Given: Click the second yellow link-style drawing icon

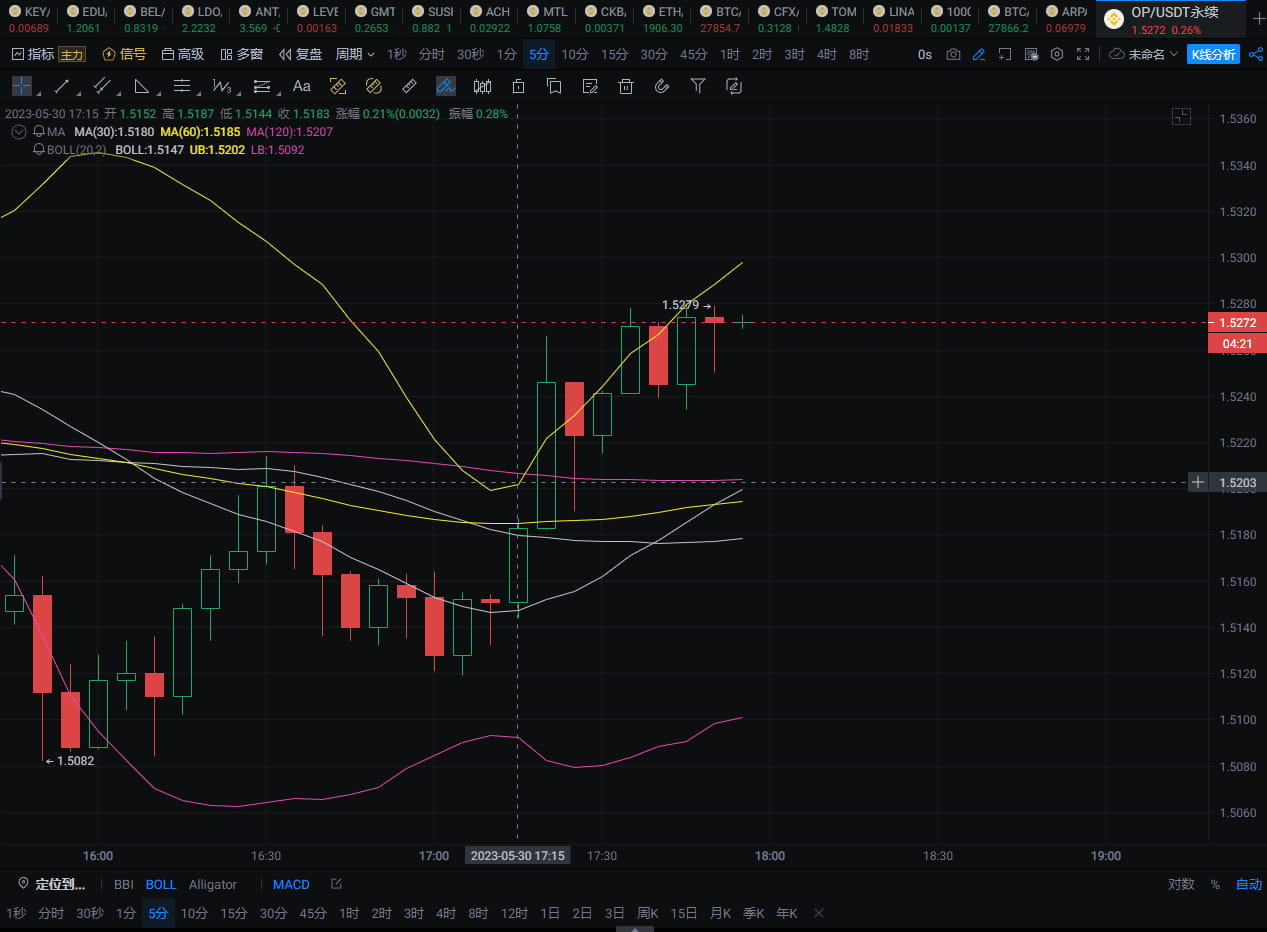Looking at the screenshot, I should [x=373, y=86].
